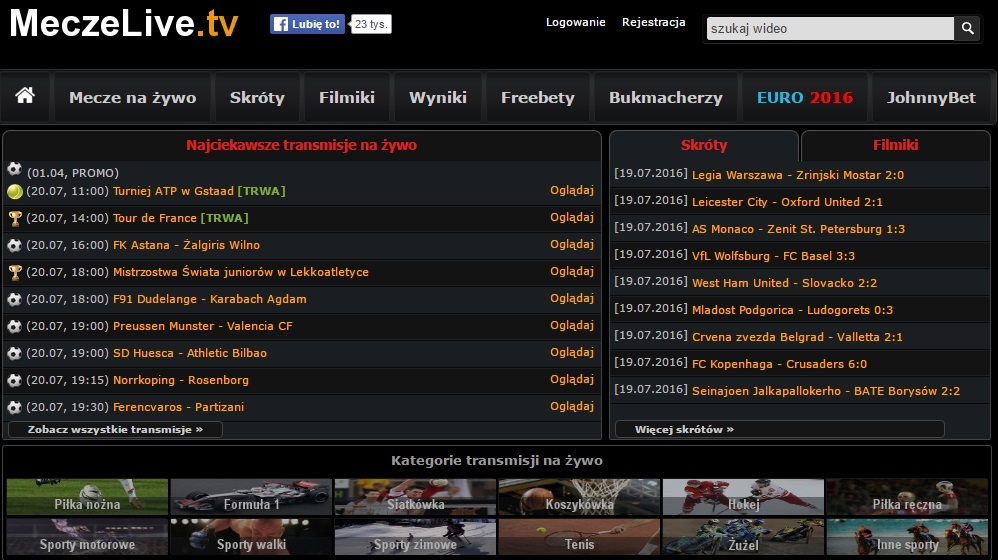Open the EURO 2016 menu item
Image resolution: width=998 pixels, height=560 pixels.
pos(804,97)
